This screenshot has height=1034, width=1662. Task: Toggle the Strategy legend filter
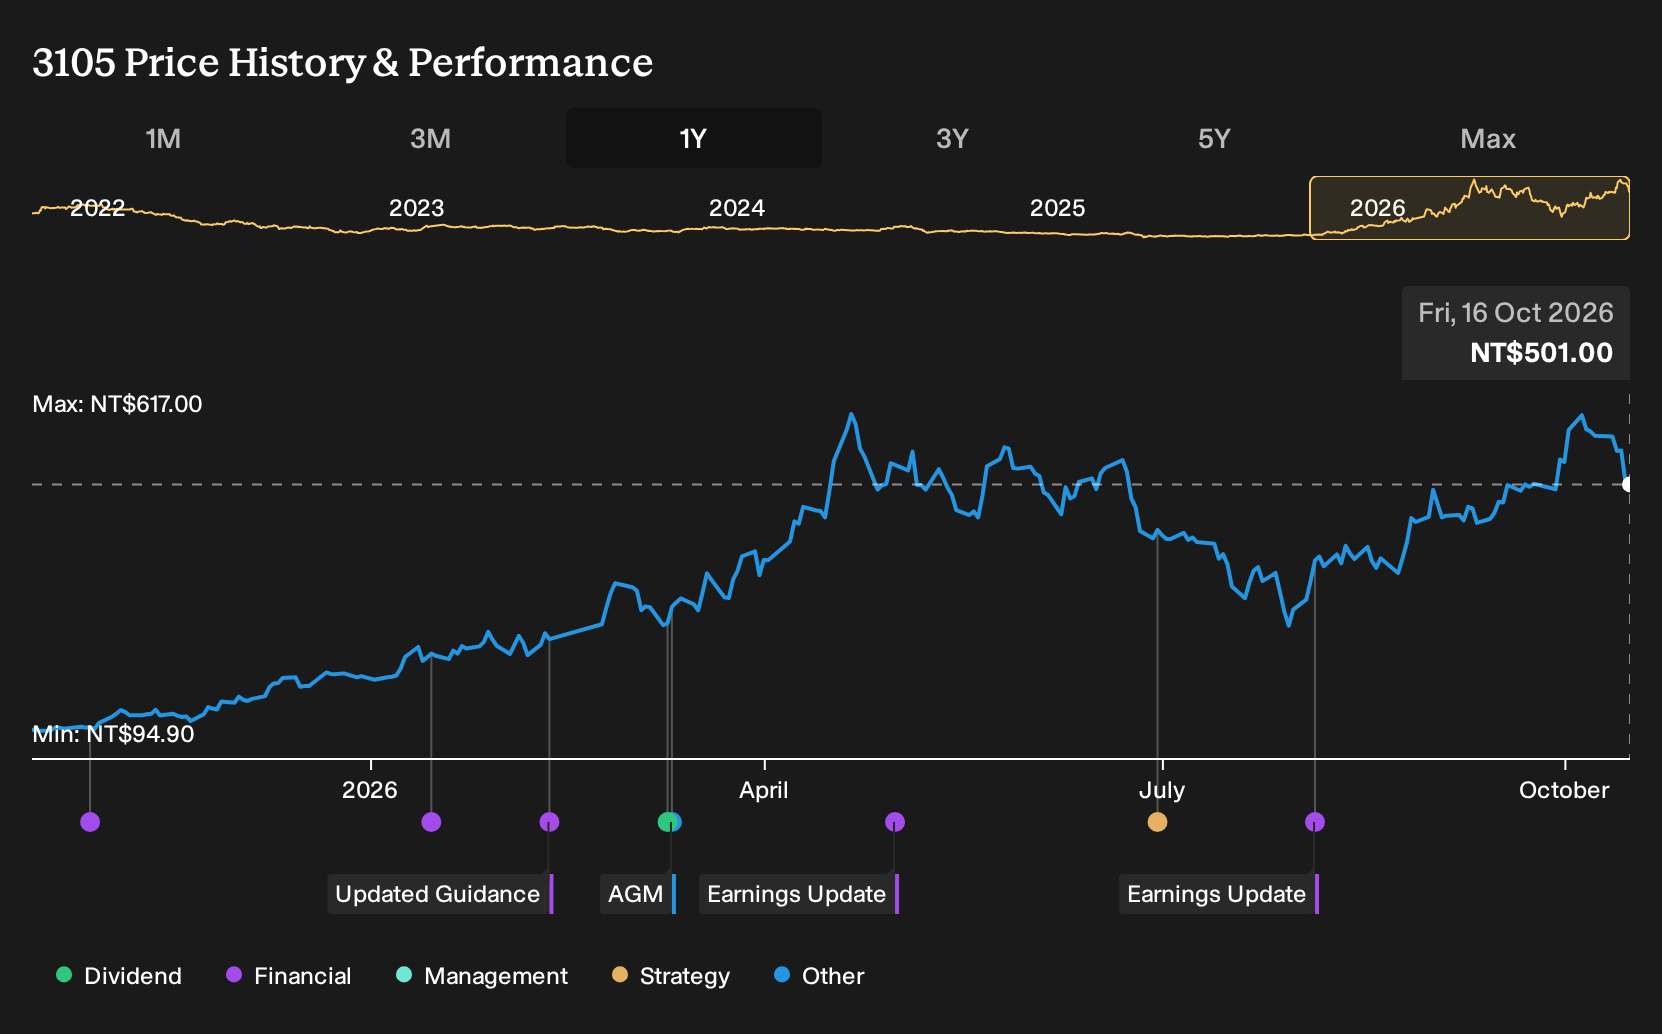(x=671, y=976)
